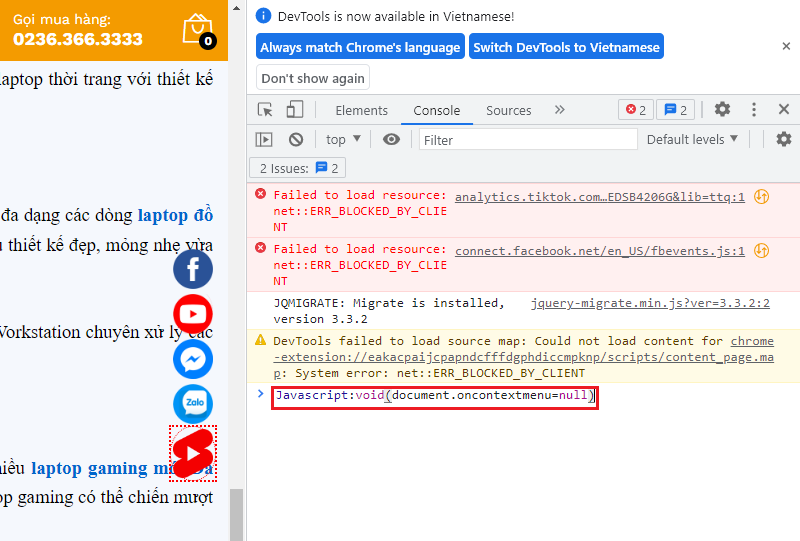Open the top JavaScript context dropdown
The height and width of the screenshot is (541, 800).
(343, 139)
